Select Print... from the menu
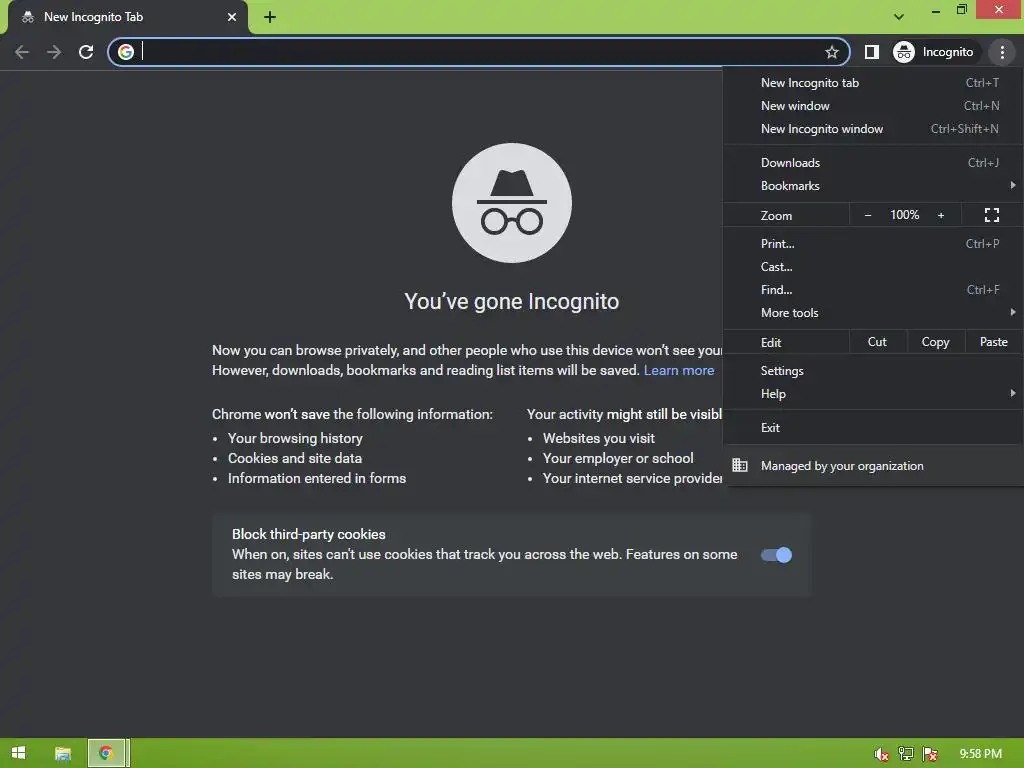This screenshot has height=768, width=1024. tap(872, 244)
